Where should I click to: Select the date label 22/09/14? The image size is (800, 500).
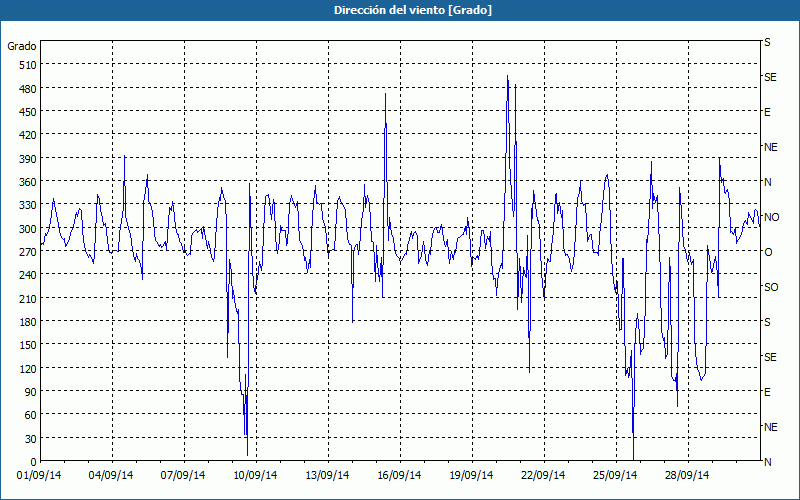tap(543, 475)
